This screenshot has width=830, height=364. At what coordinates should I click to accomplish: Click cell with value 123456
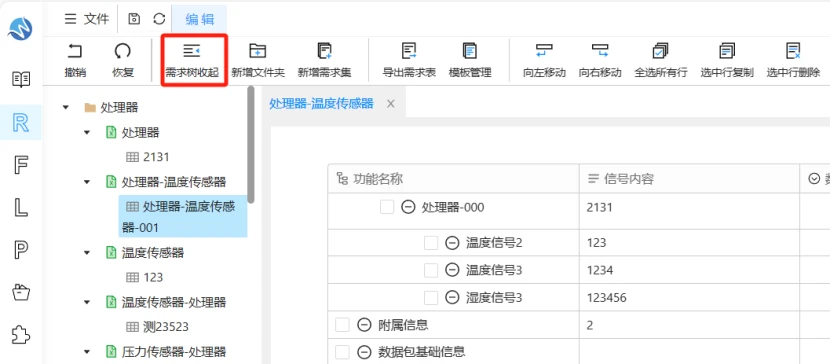click(x=689, y=298)
